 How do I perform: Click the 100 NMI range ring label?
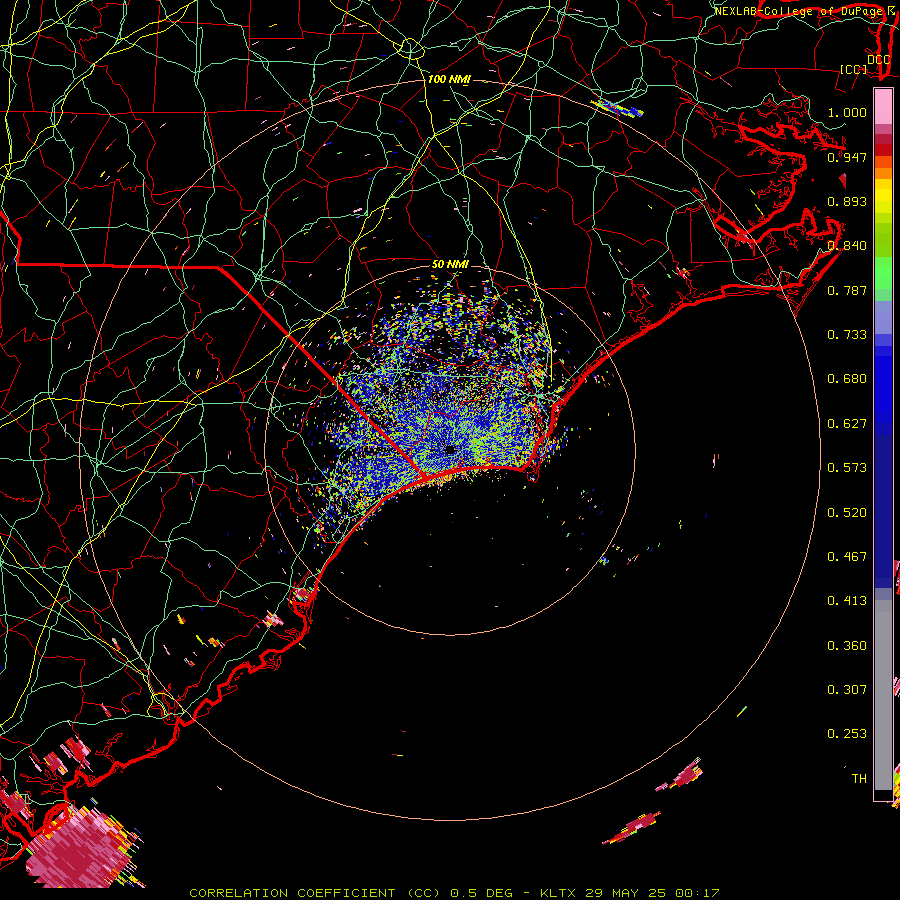pyautogui.click(x=449, y=79)
